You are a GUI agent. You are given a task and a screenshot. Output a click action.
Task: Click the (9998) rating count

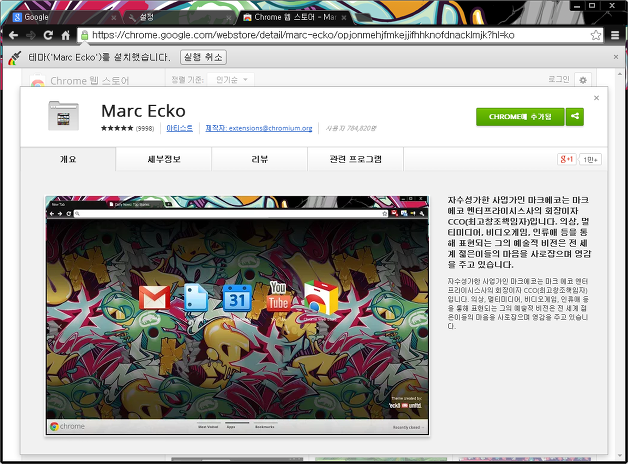coord(145,129)
